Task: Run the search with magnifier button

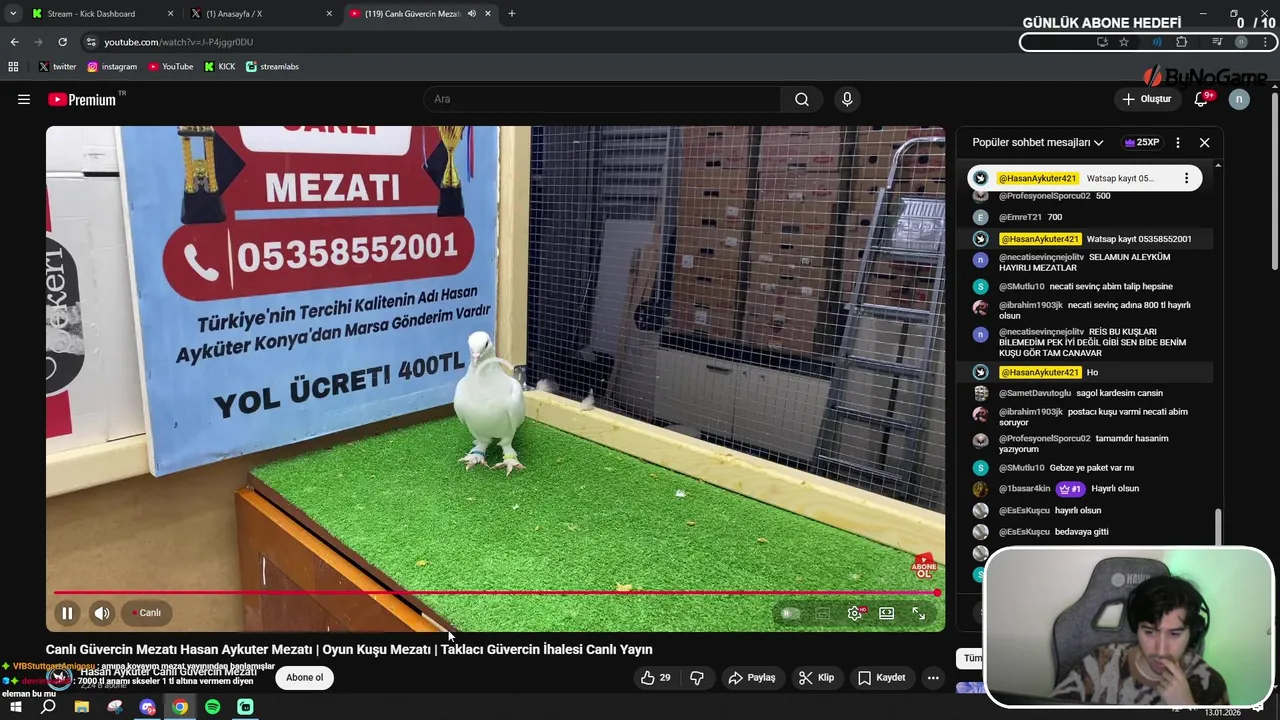Action: (x=802, y=99)
